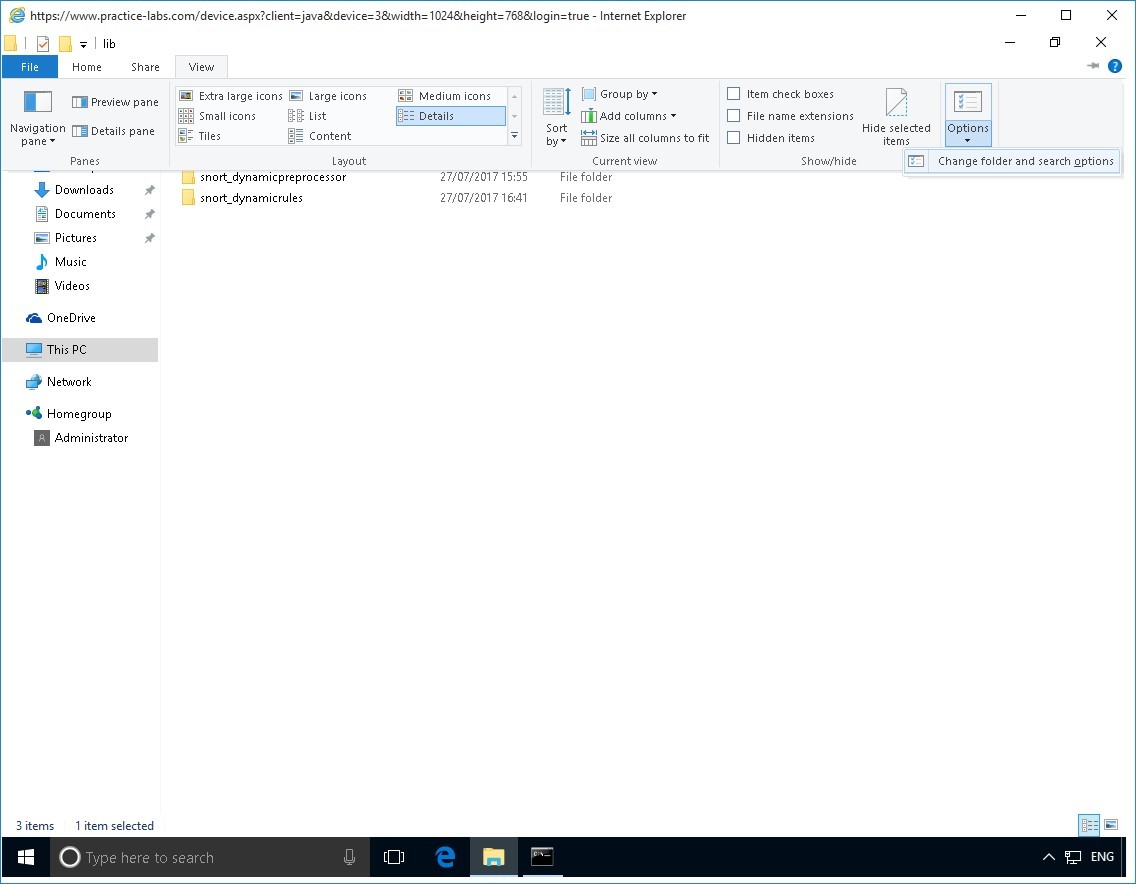
Task: Switch to the Home ribbon tab
Action: [87, 67]
